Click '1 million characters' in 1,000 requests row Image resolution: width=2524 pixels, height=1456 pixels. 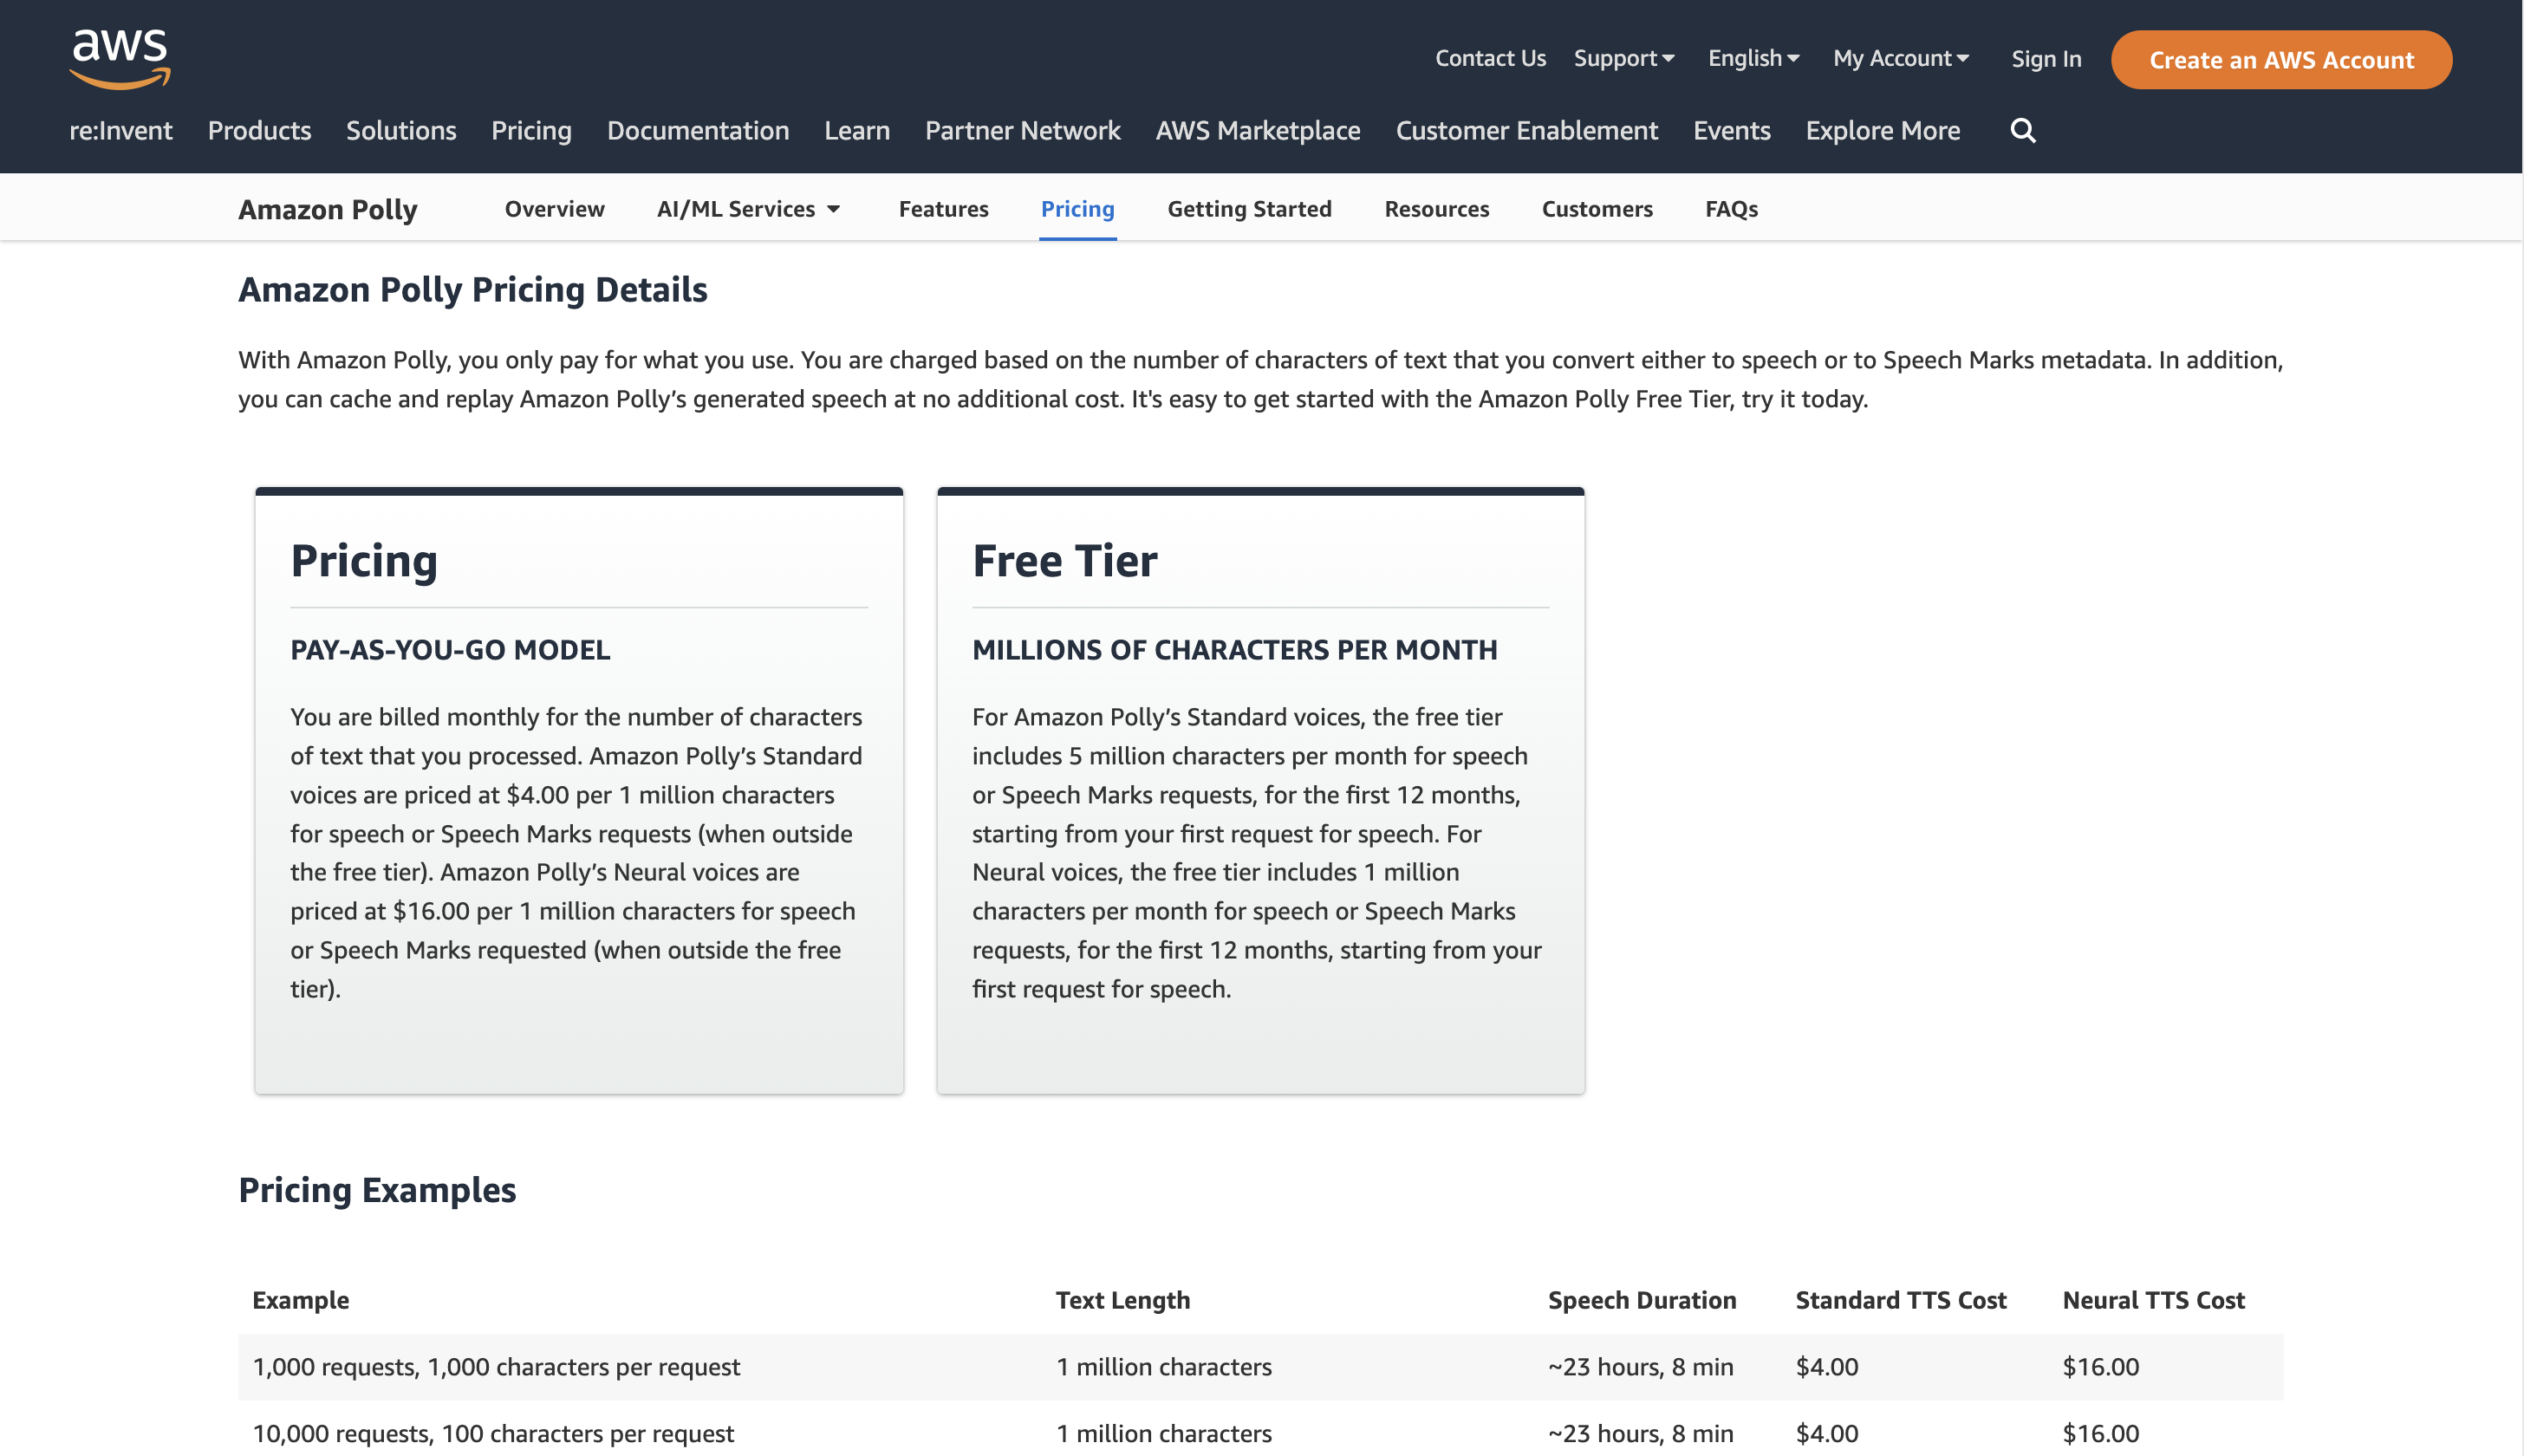coord(1164,1367)
